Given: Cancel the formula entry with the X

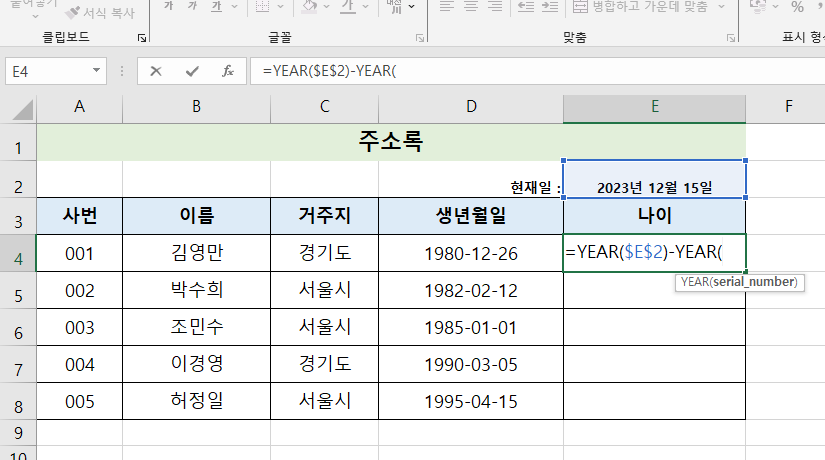Looking at the screenshot, I should tap(156, 71).
